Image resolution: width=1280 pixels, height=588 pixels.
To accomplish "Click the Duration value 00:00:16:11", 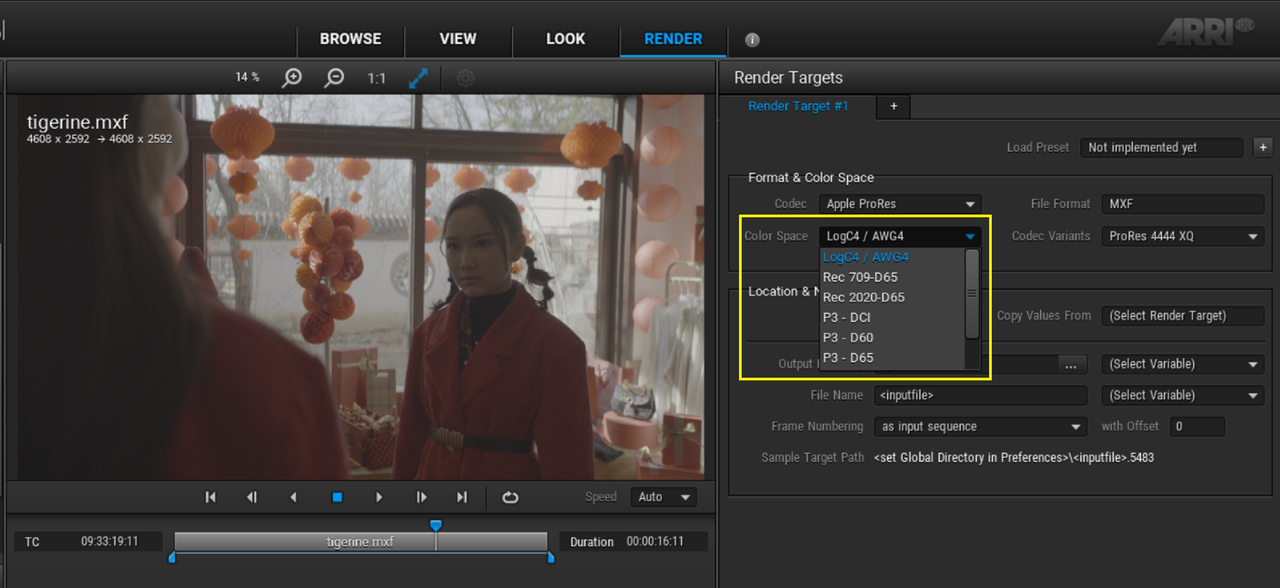I will (655, 542).
